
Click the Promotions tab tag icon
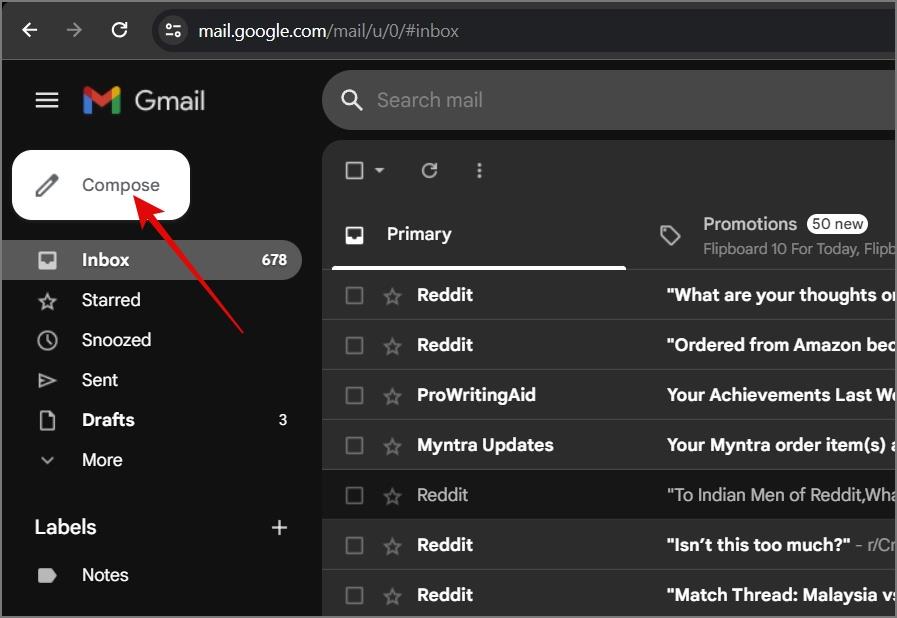pyautogui.click(x=670, y=235)
